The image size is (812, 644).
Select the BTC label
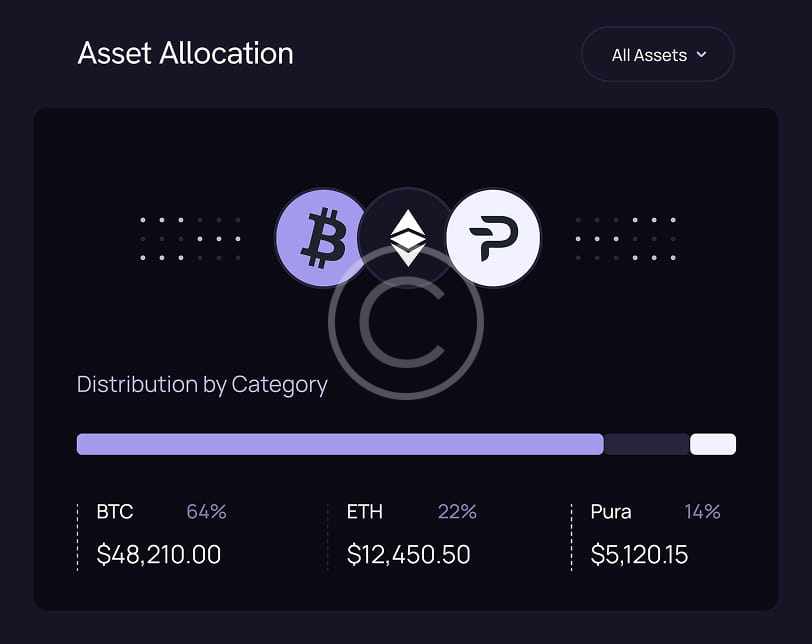click(115, 512)
